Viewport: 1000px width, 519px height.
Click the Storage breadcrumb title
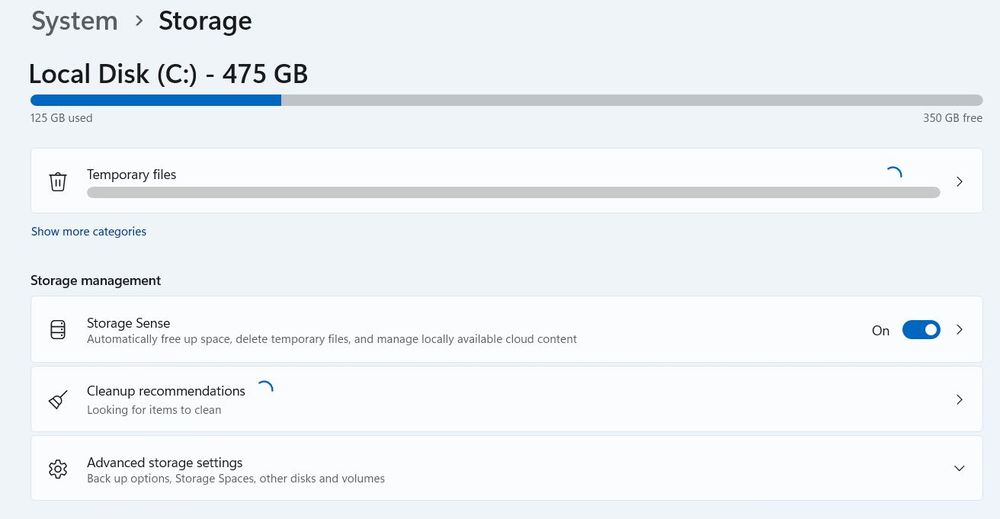click(205, 21)
